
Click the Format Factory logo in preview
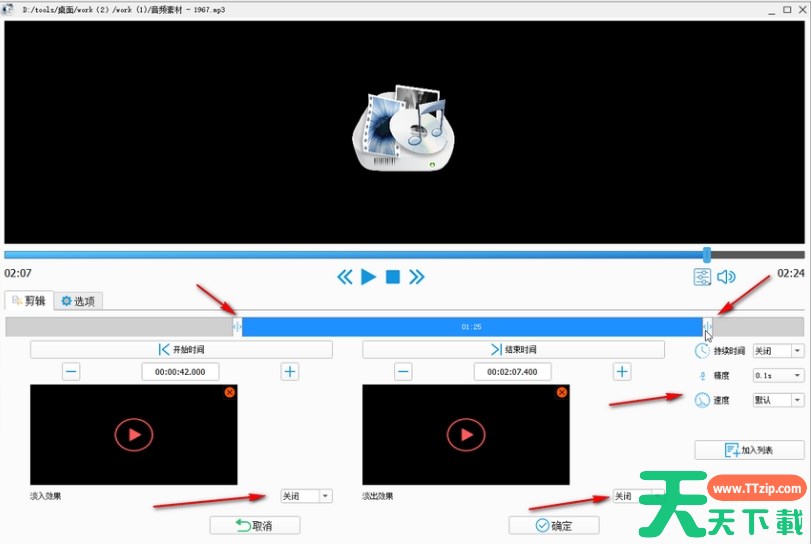point(404,128)
